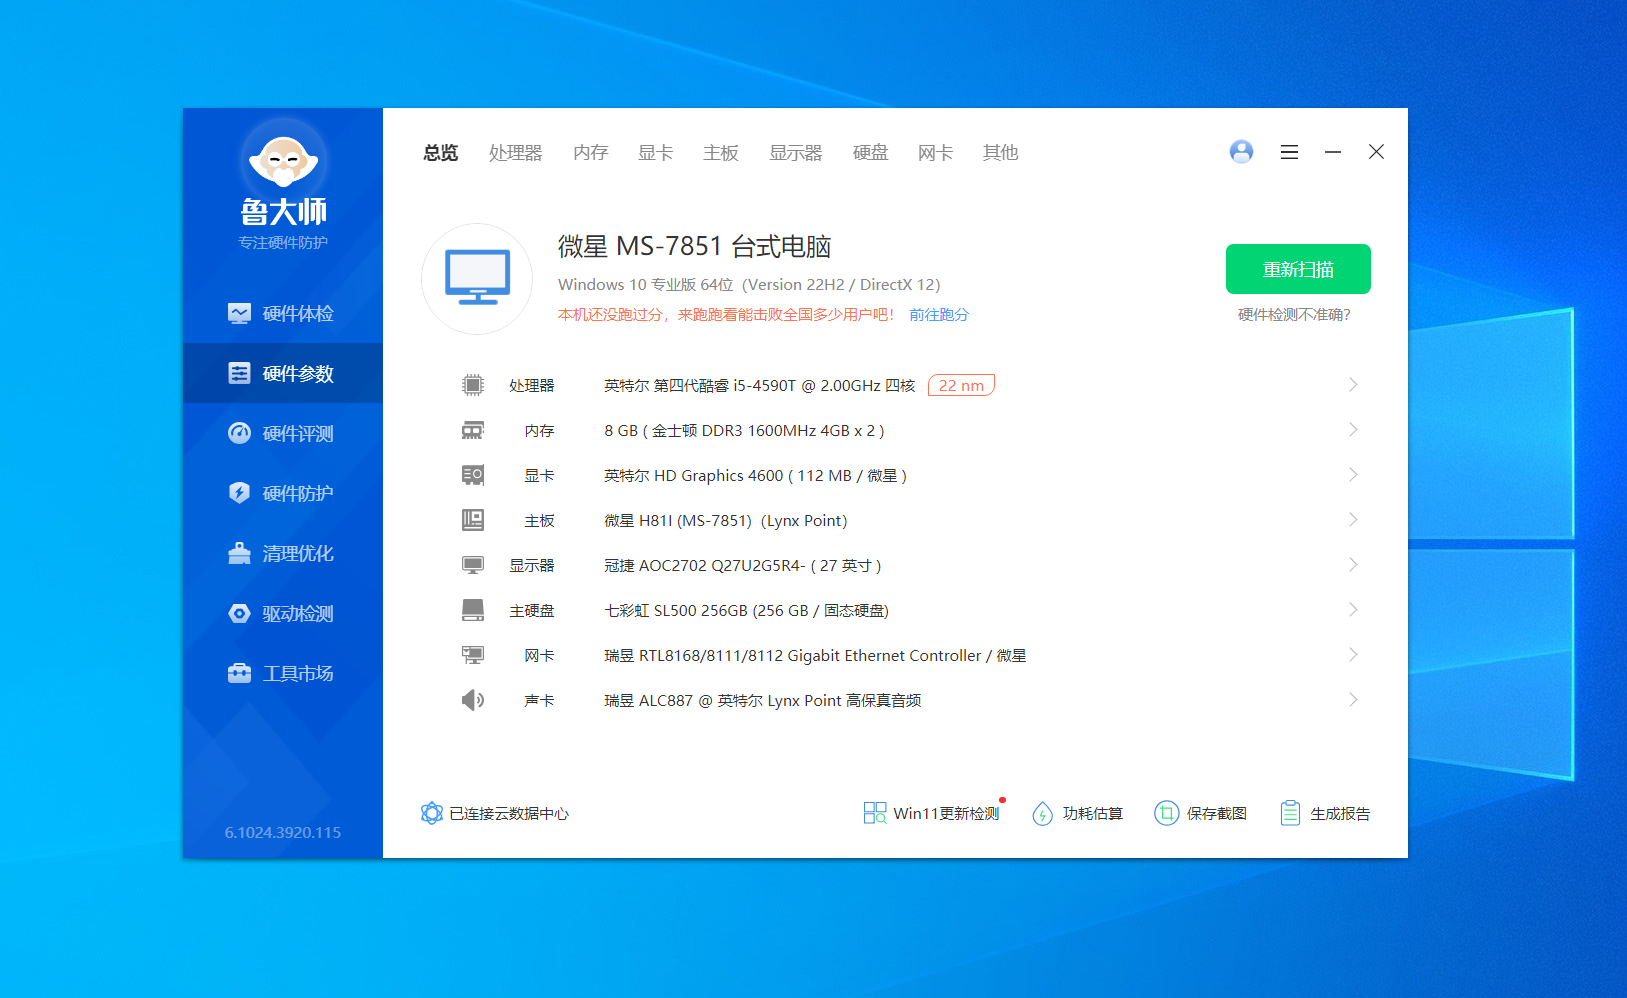Click the desktop computer icon

point(477,279)
